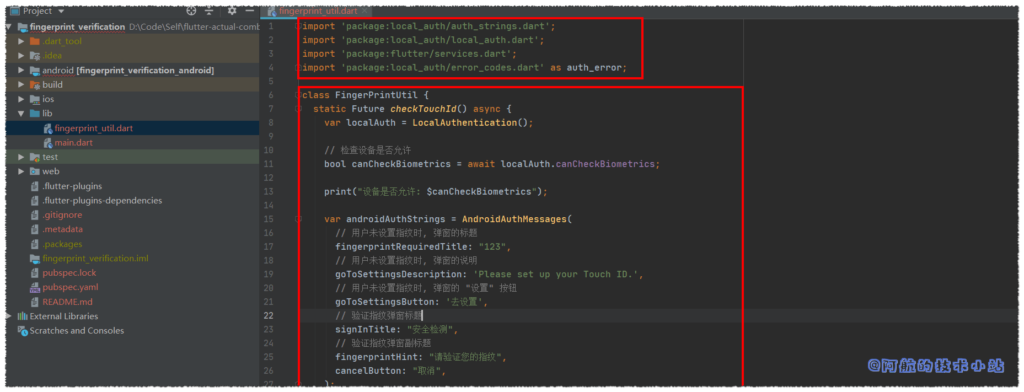Click the build folder icon
Image resolution: width=1024 pixels, height=392 pixels.
pos(35,84)
